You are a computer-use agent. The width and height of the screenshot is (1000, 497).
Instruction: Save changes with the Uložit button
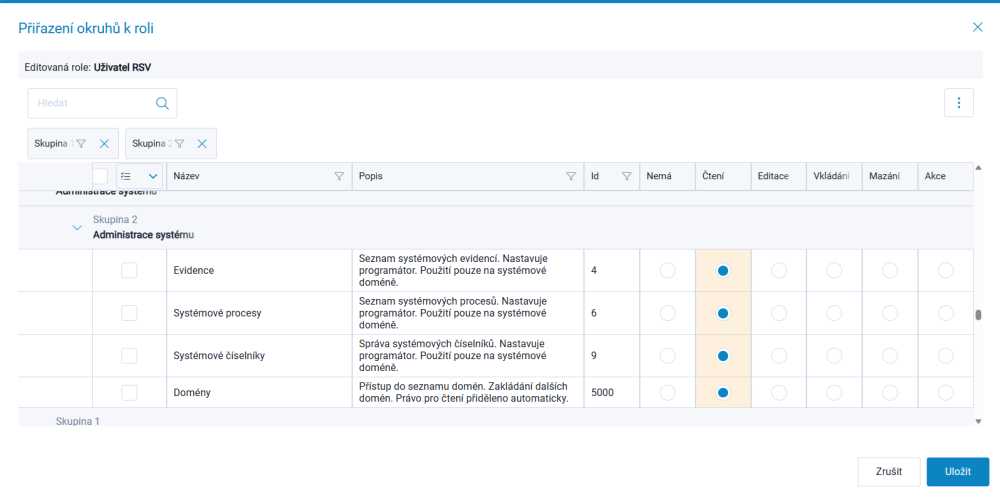click(958, 472)
